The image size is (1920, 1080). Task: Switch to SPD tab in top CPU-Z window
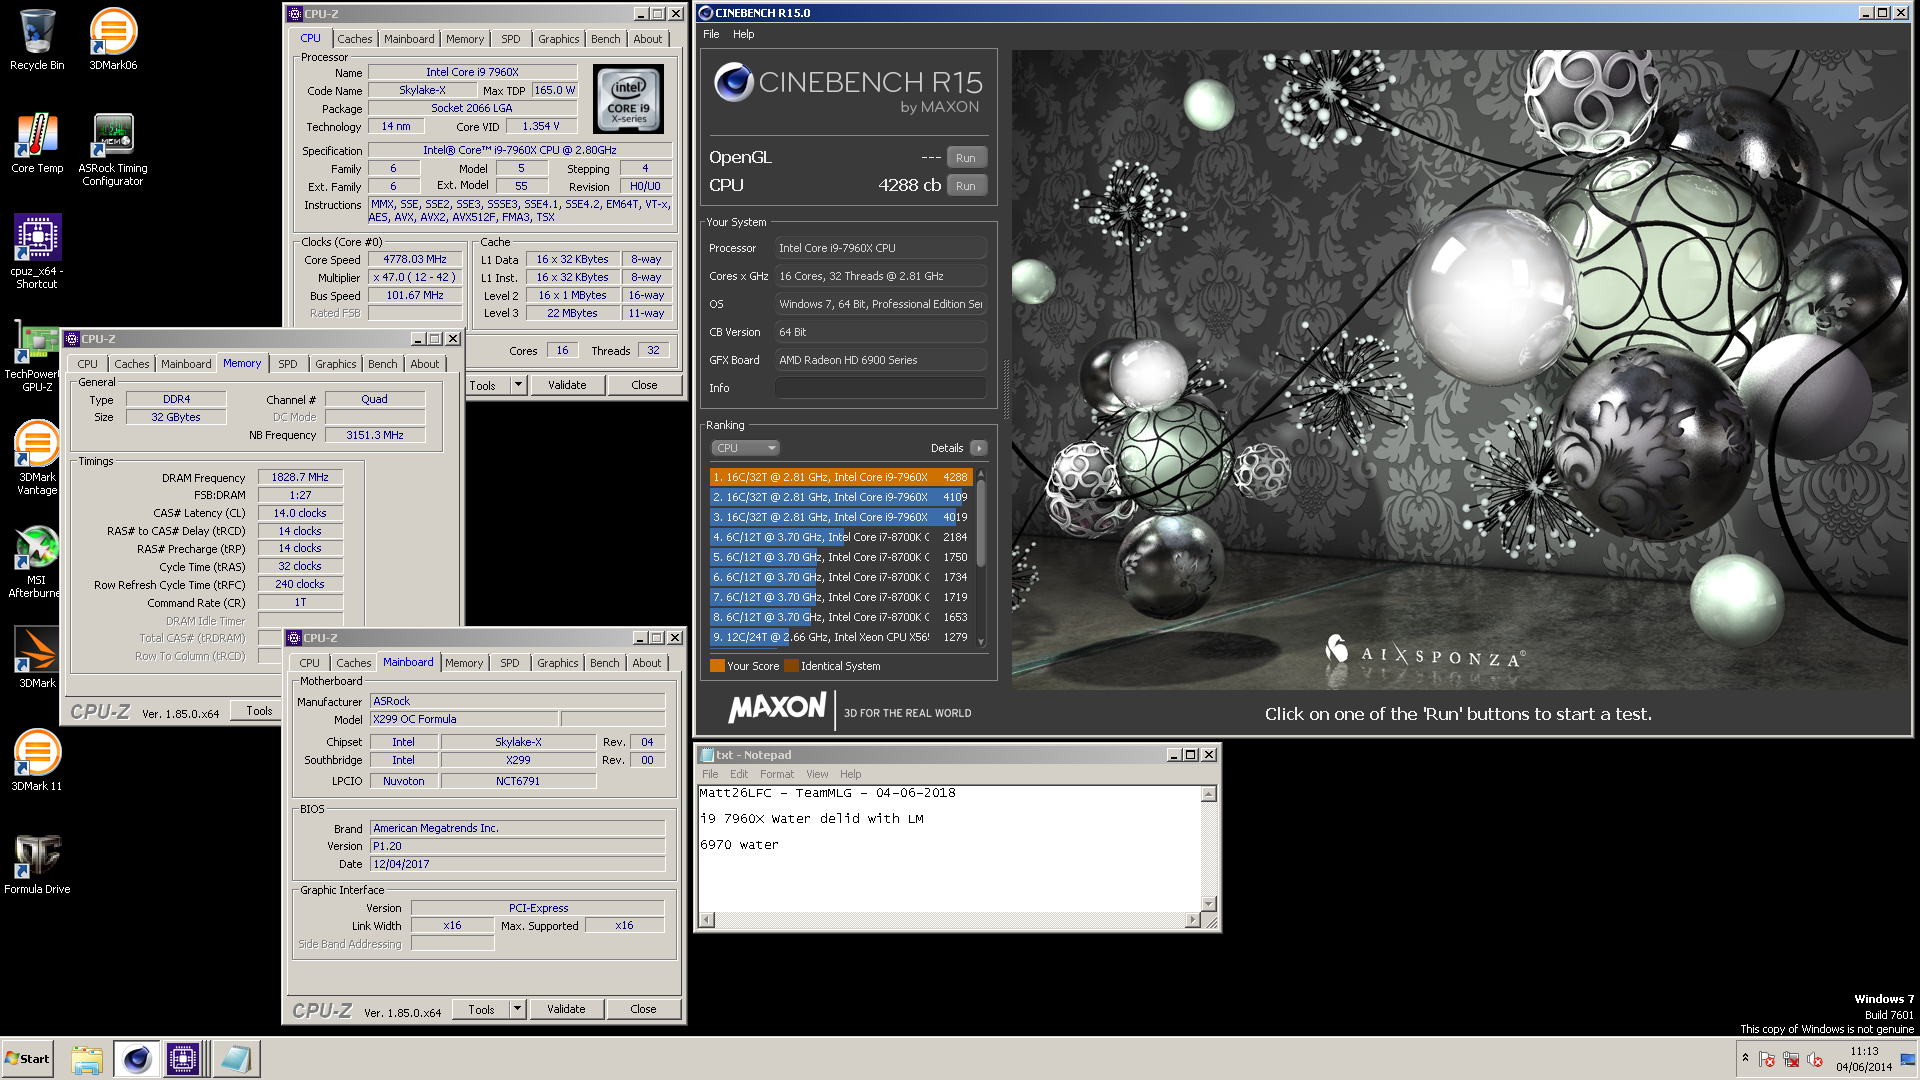coord(510,39)
